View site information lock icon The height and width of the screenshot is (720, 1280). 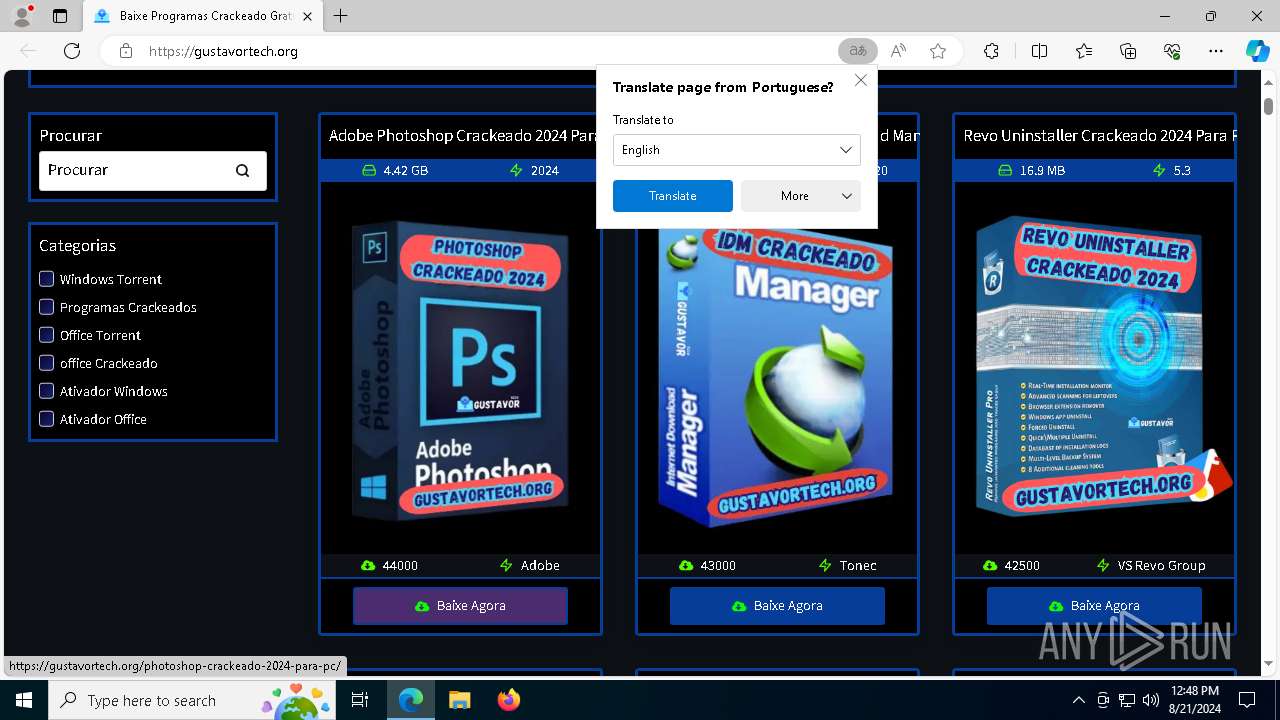coord(125,51)
